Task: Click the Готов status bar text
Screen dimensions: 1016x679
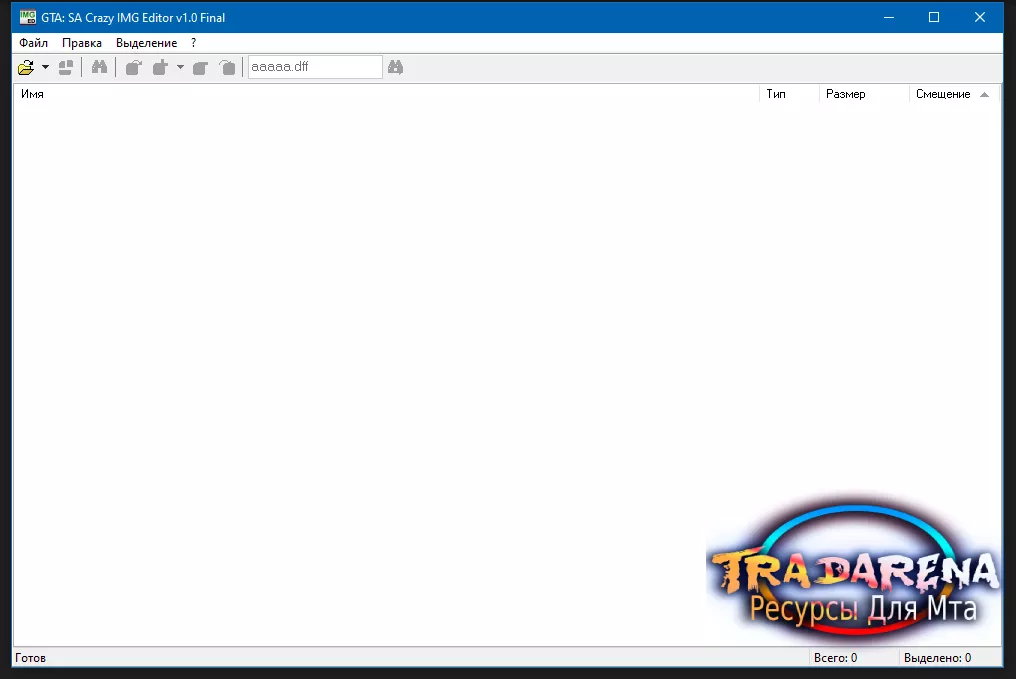Action: (x=30, y=658)
